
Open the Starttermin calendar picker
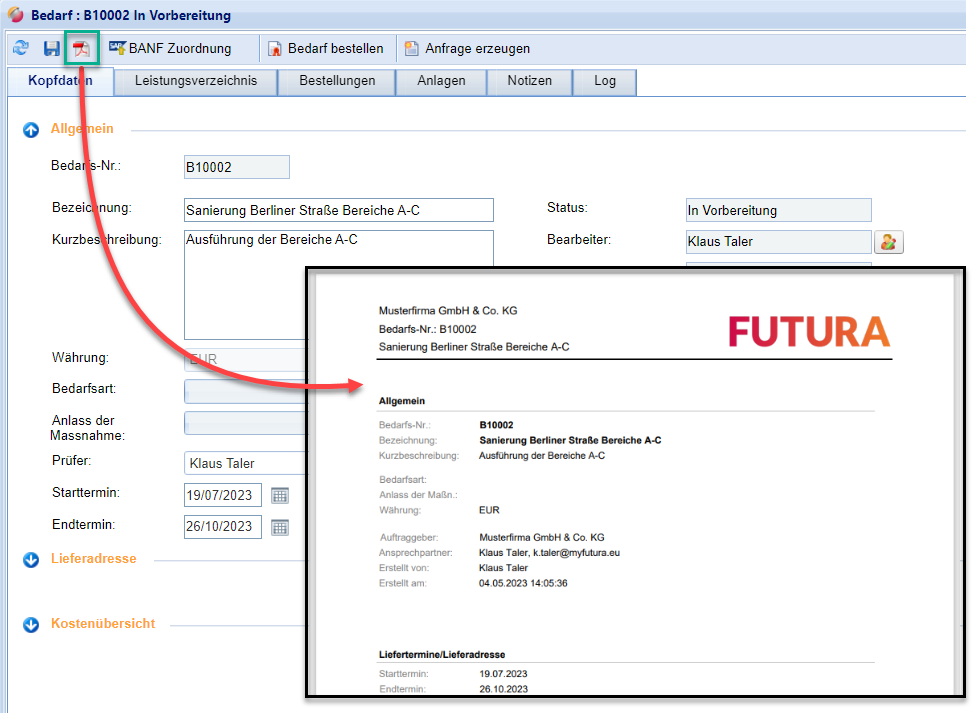[x=280, y=495]
